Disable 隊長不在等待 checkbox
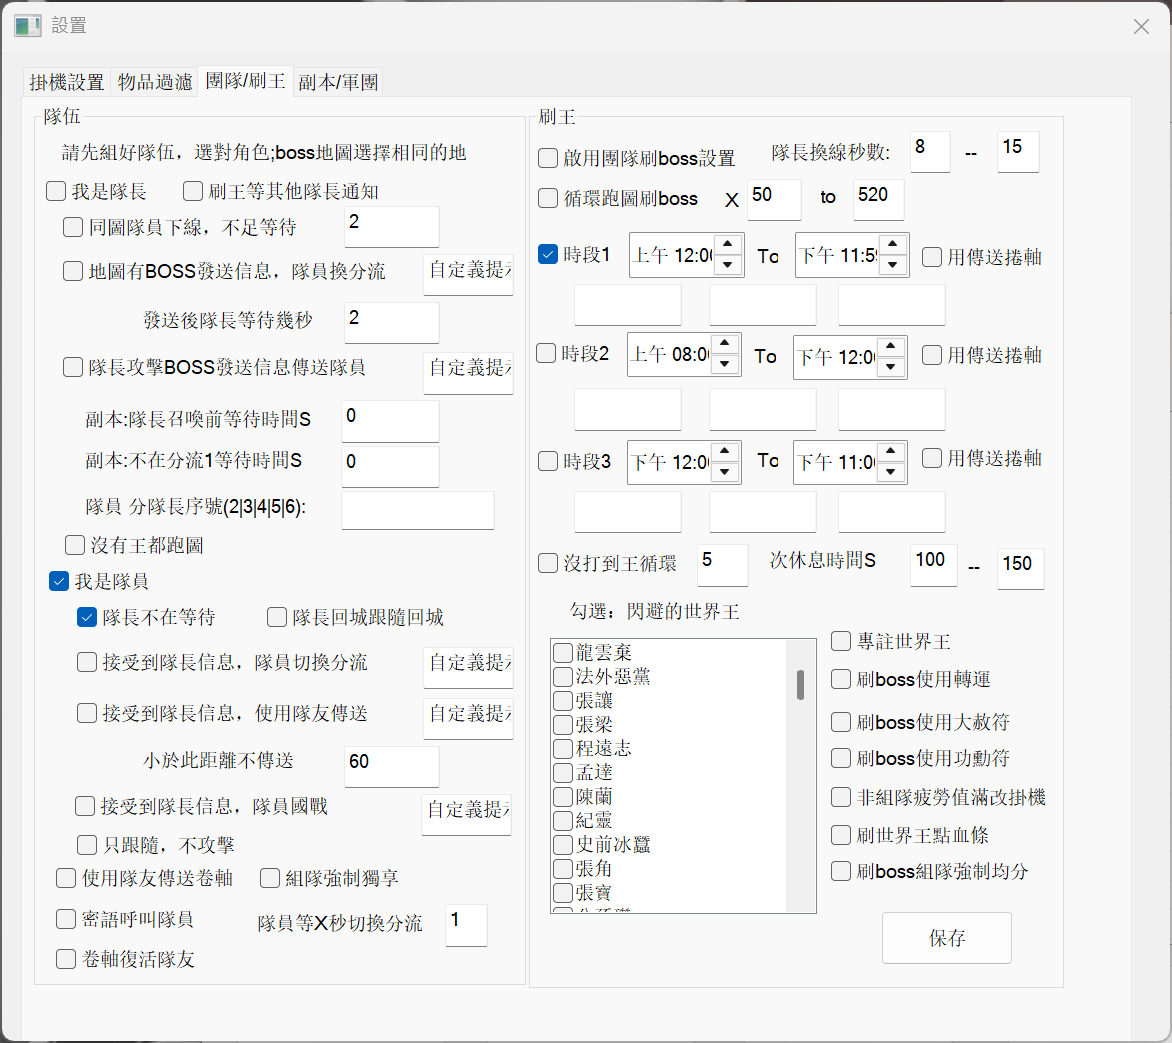Viewport: 1172px width, 1043px height. pyautogui.click(x=87, y=617)
